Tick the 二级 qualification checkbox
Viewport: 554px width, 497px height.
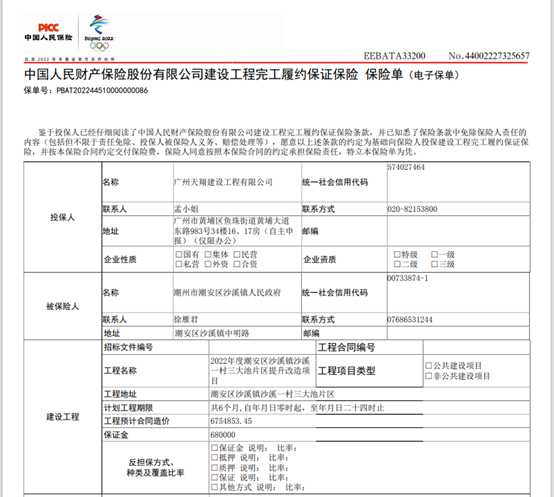397,264
